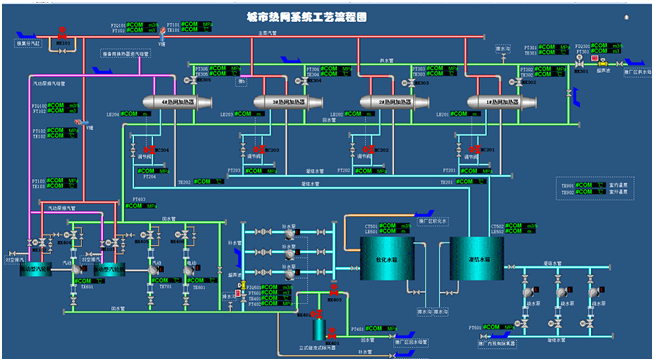The height and width of the screenshot is (361, 654).
Task: Select the vertical deaerator cylinder icon
Action: tap(319, 330)
